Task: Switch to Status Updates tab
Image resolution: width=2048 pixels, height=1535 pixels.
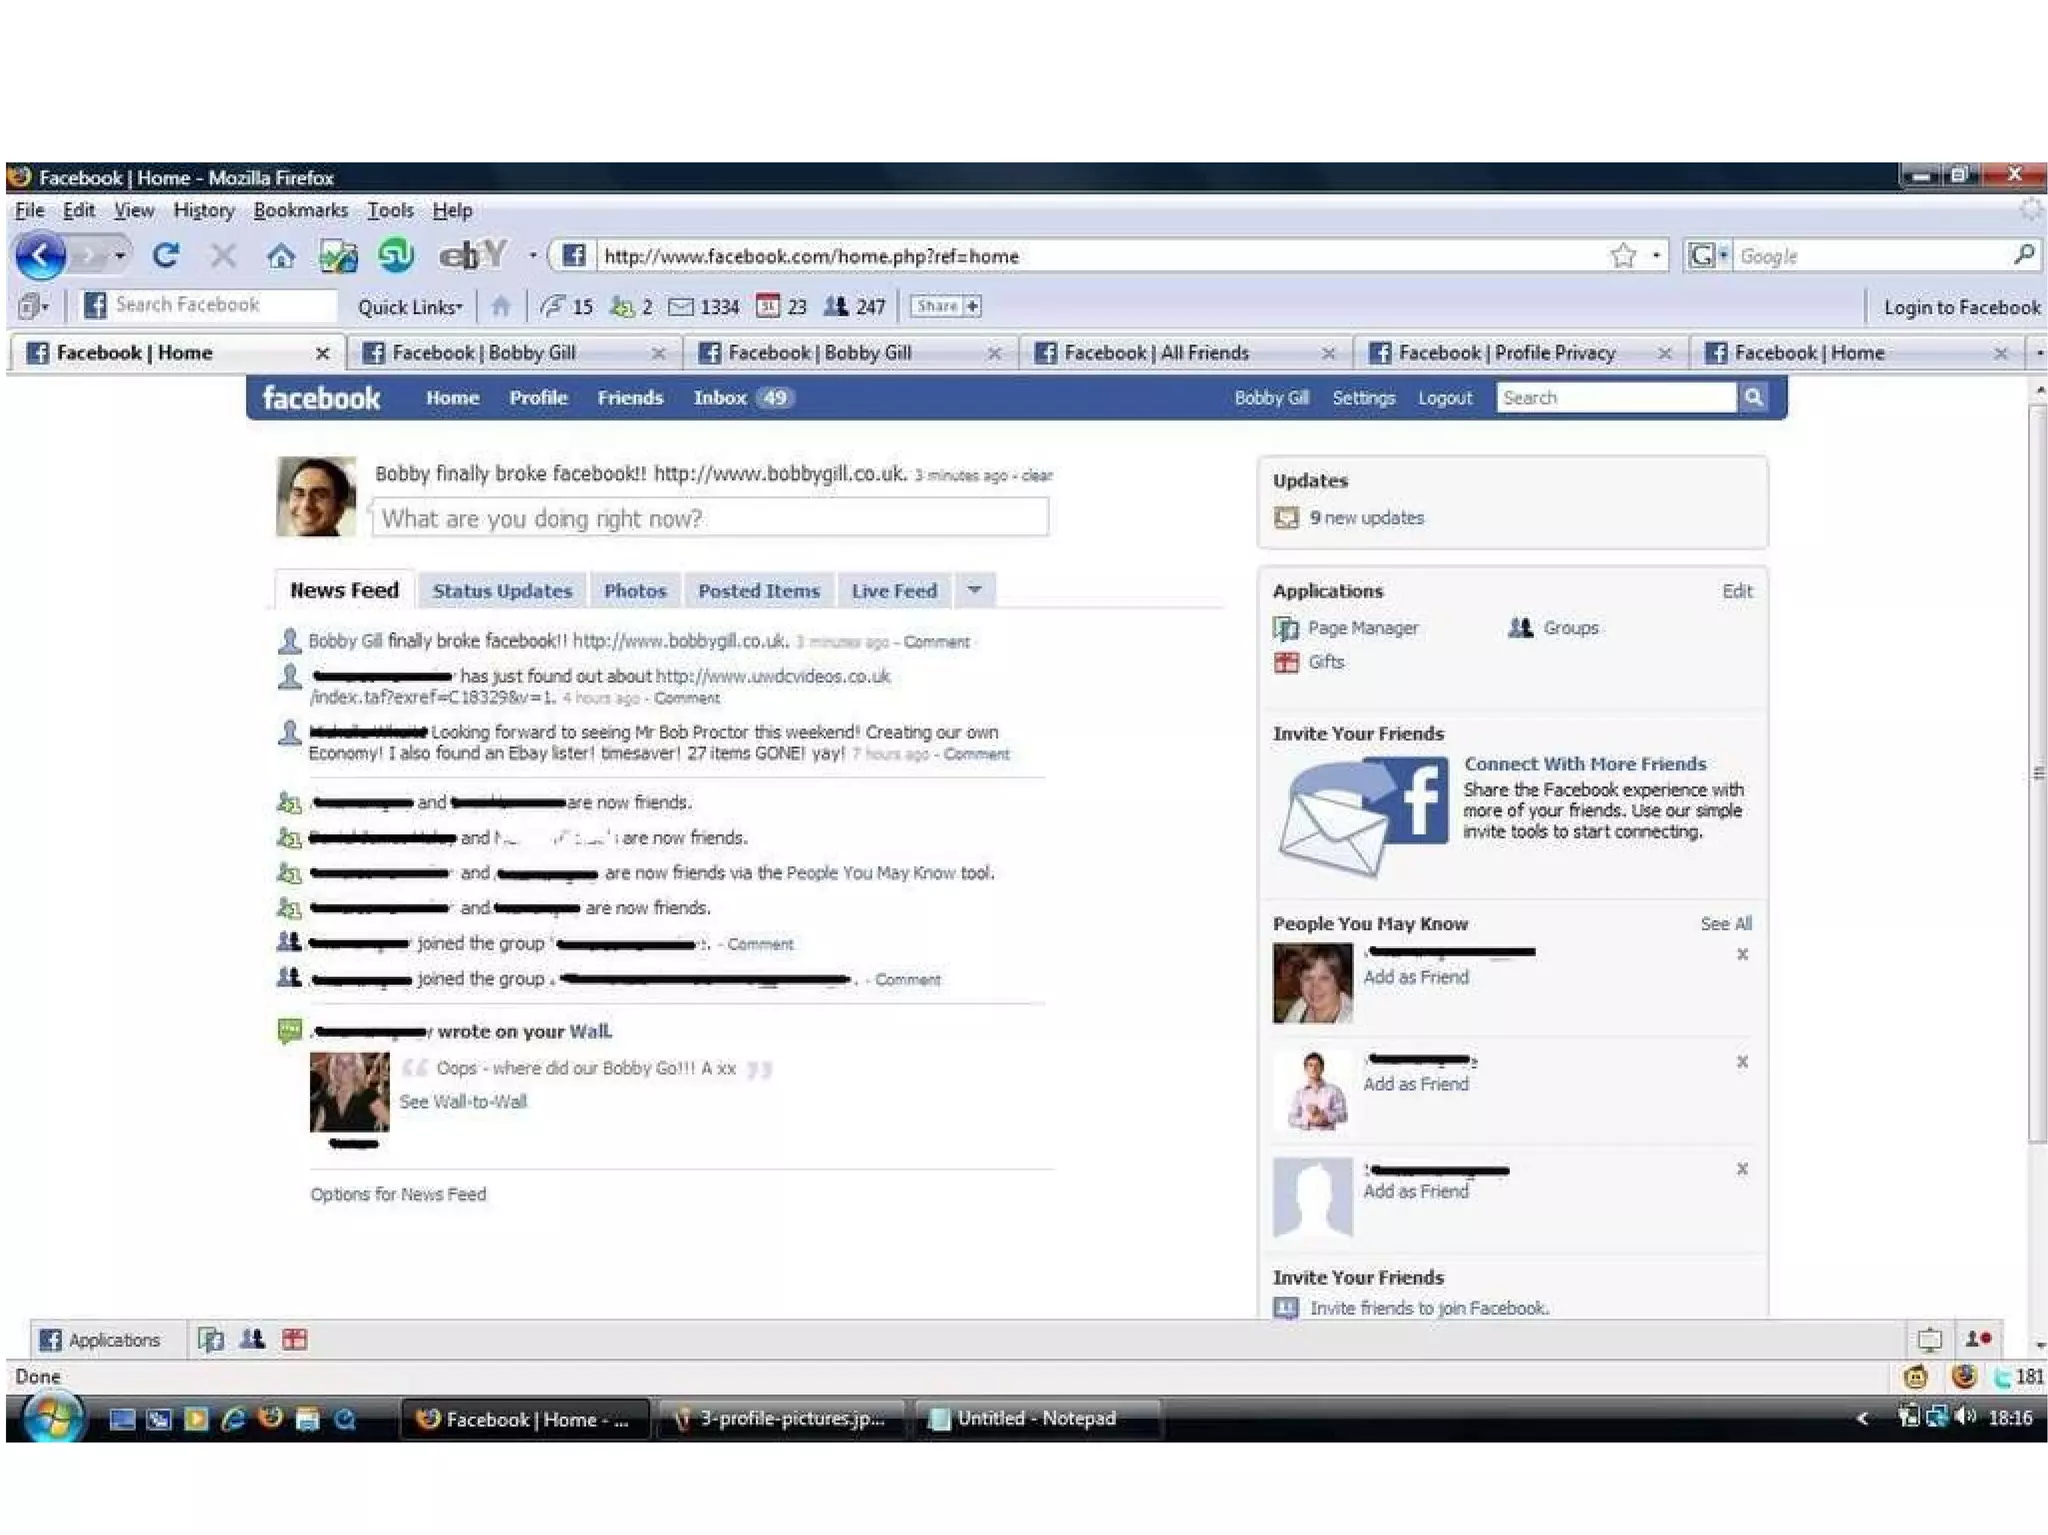Action: (x=502, y=591)
